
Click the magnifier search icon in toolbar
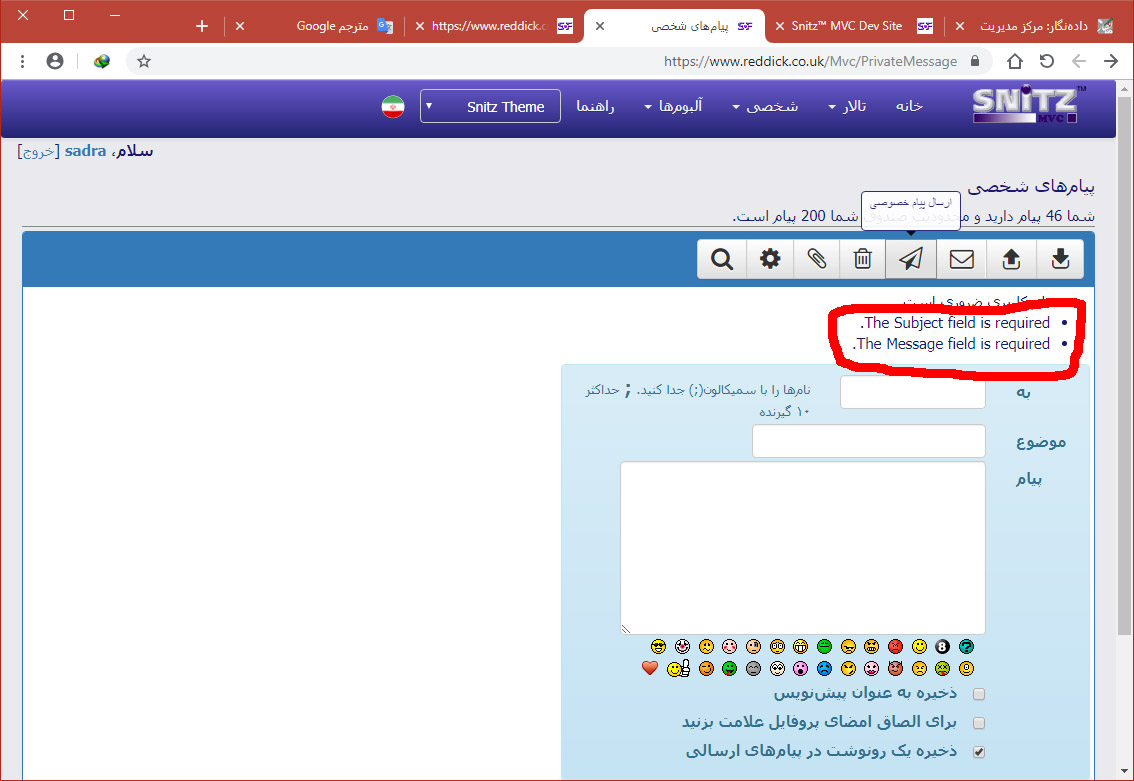point(722,260)
